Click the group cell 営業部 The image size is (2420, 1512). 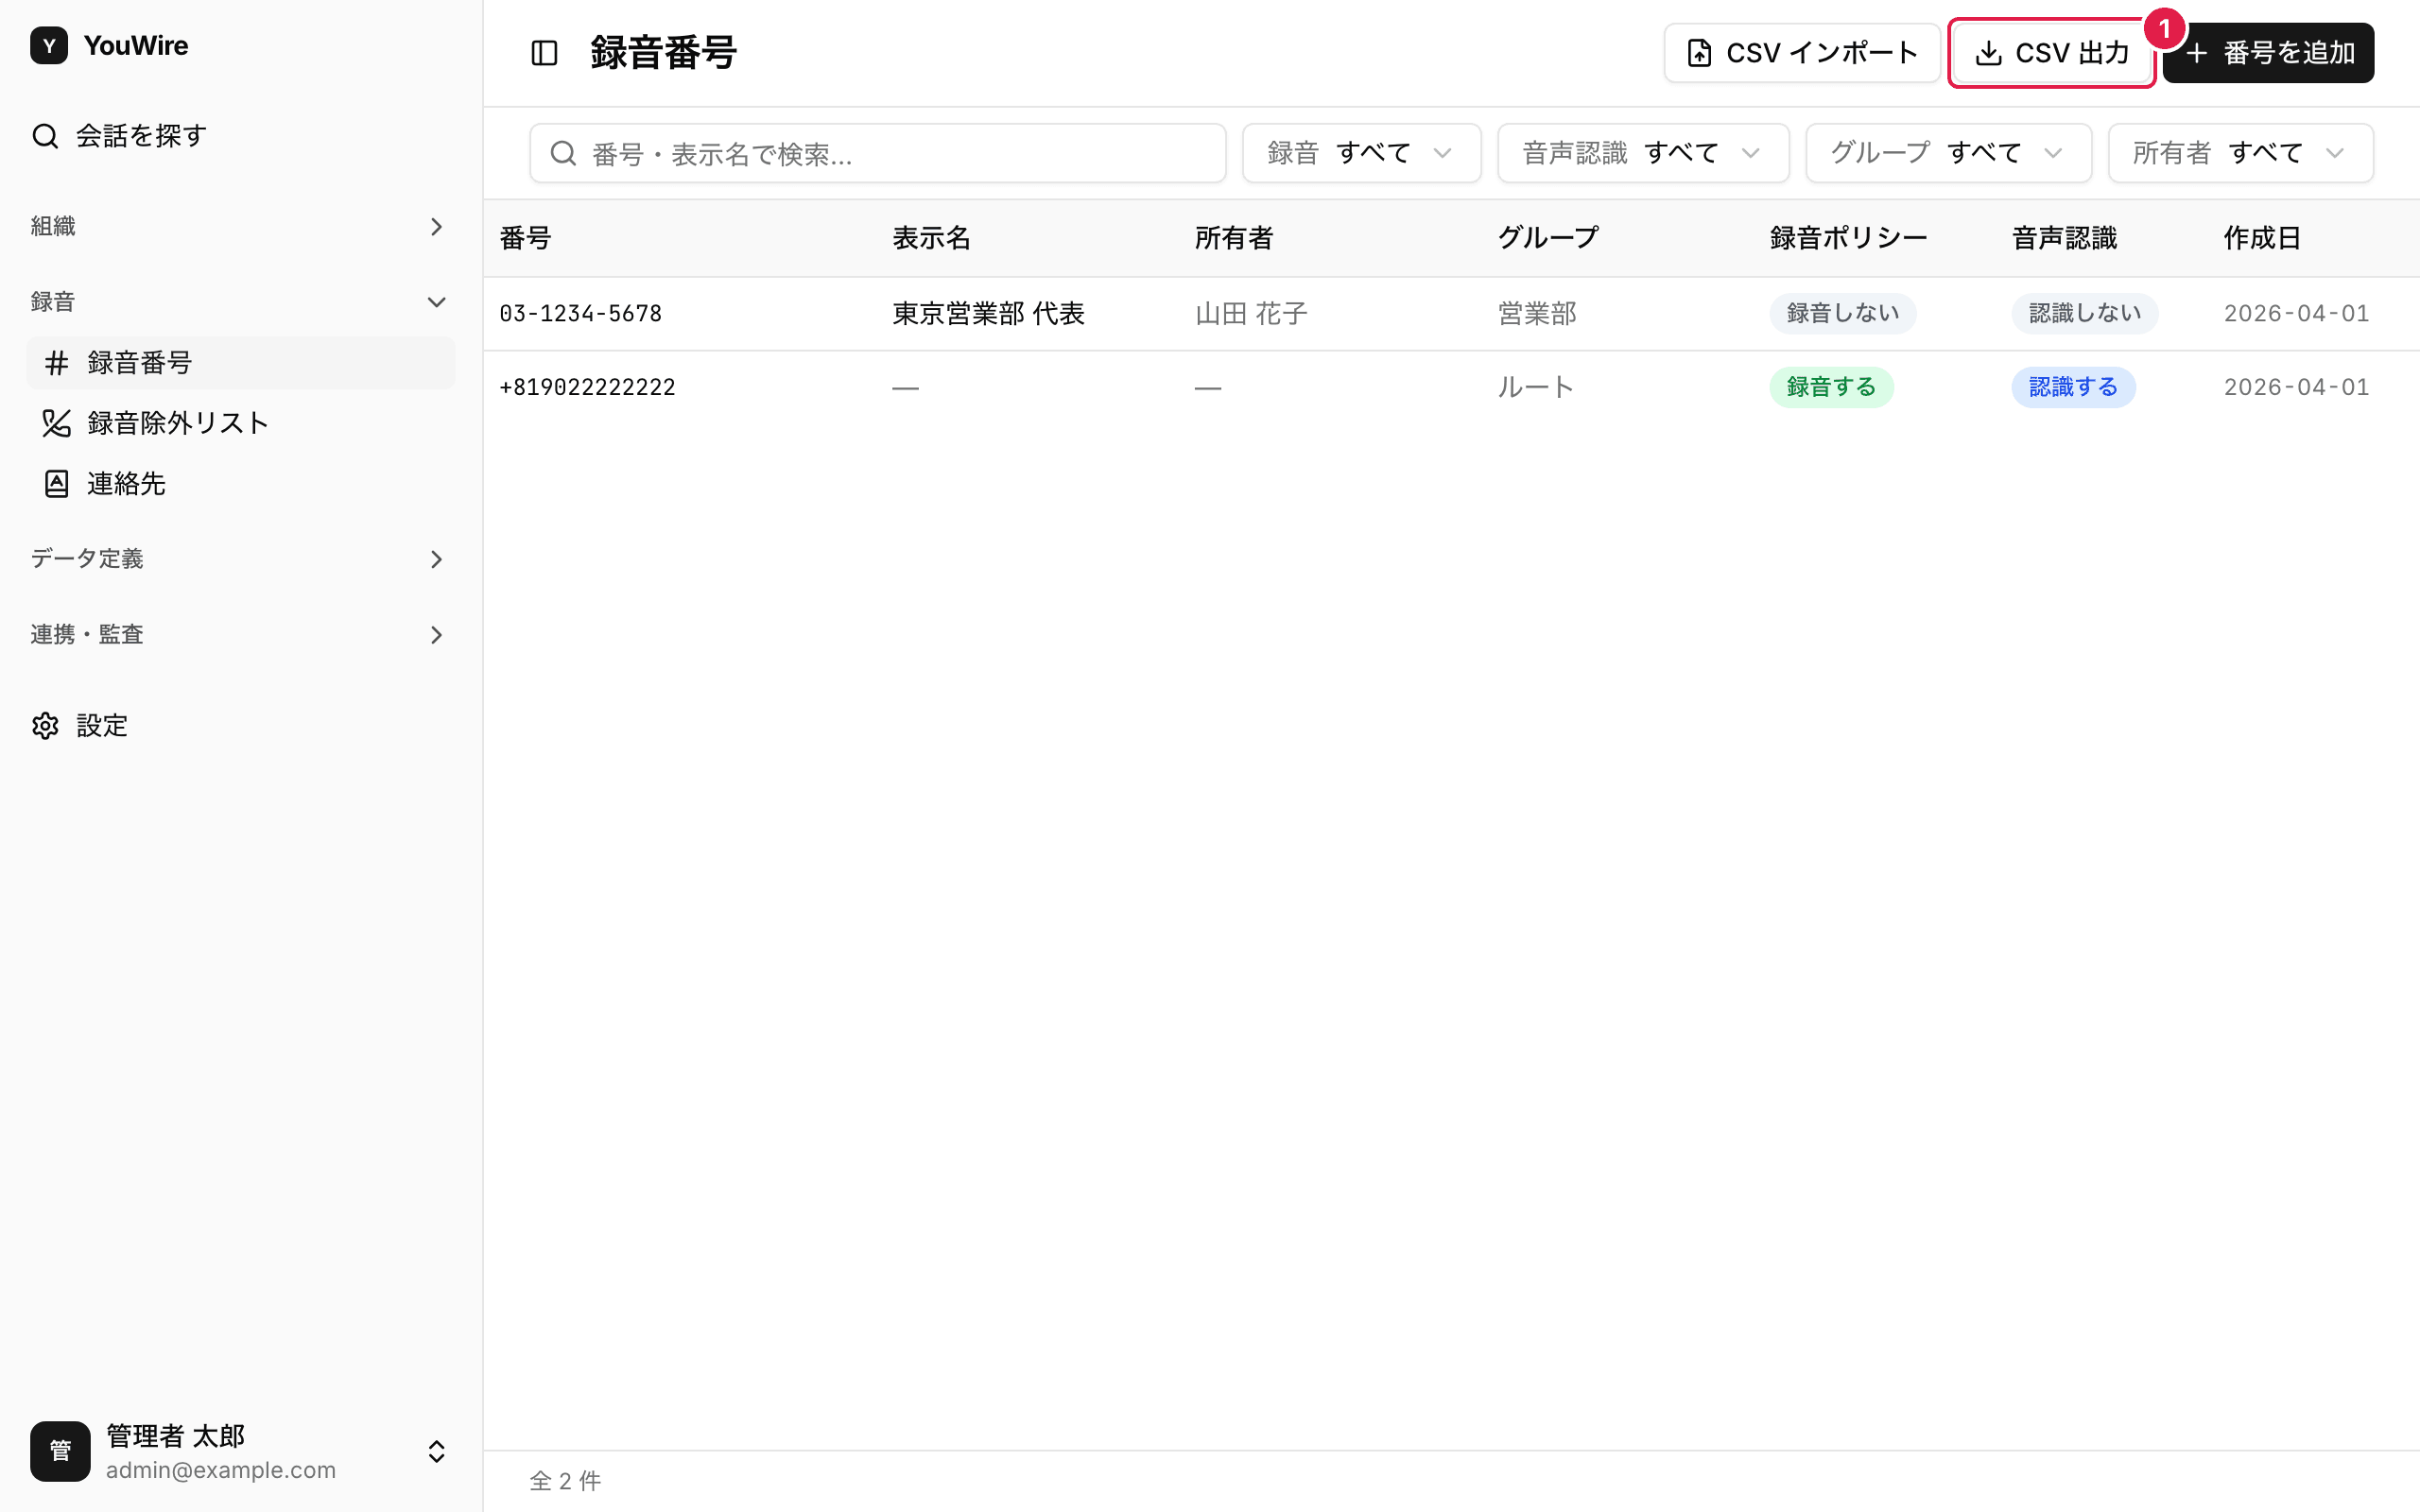tap(1537, 314)
